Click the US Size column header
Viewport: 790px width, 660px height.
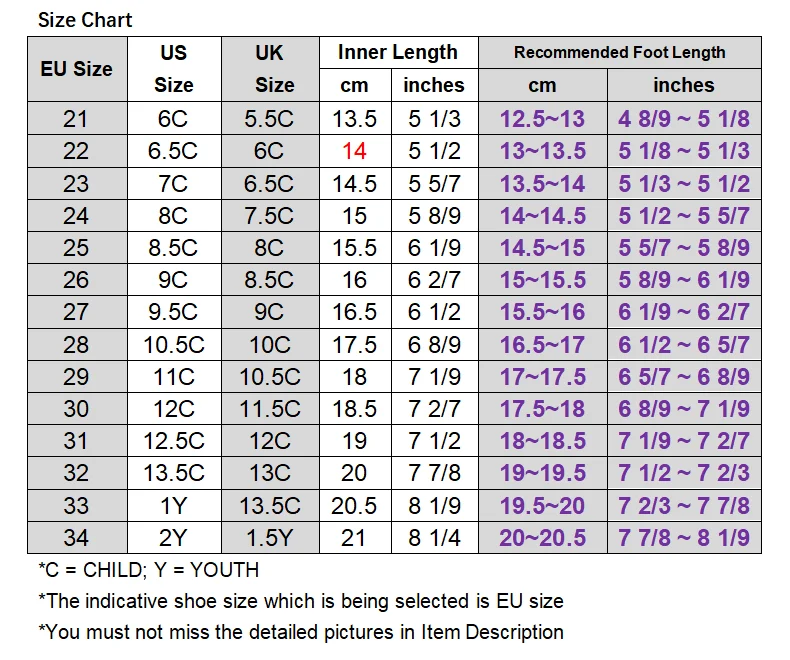173,69
